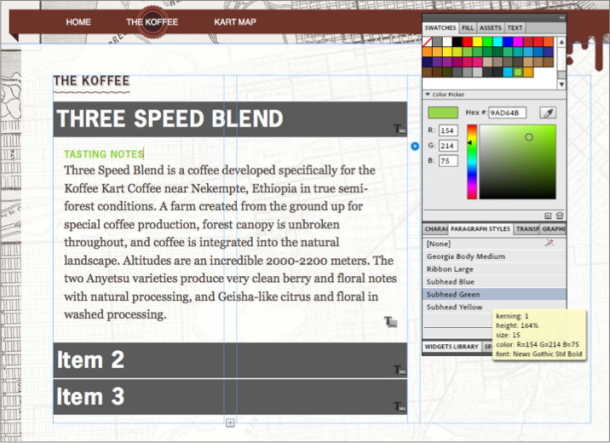Click text frame icon below body paragraph
Viewport: 610px width, 443px height.
[390, 322]
